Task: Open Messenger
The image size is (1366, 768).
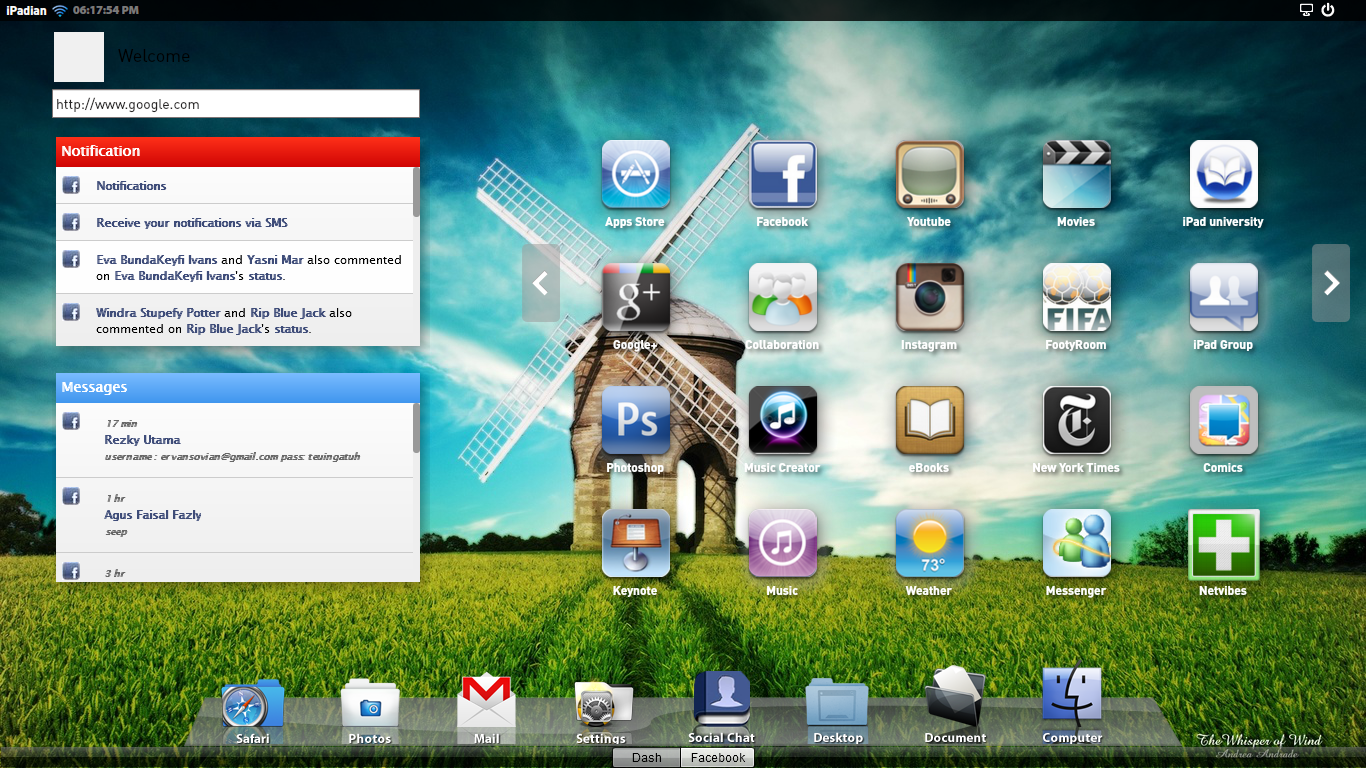Action: [x=1076, y=543]
